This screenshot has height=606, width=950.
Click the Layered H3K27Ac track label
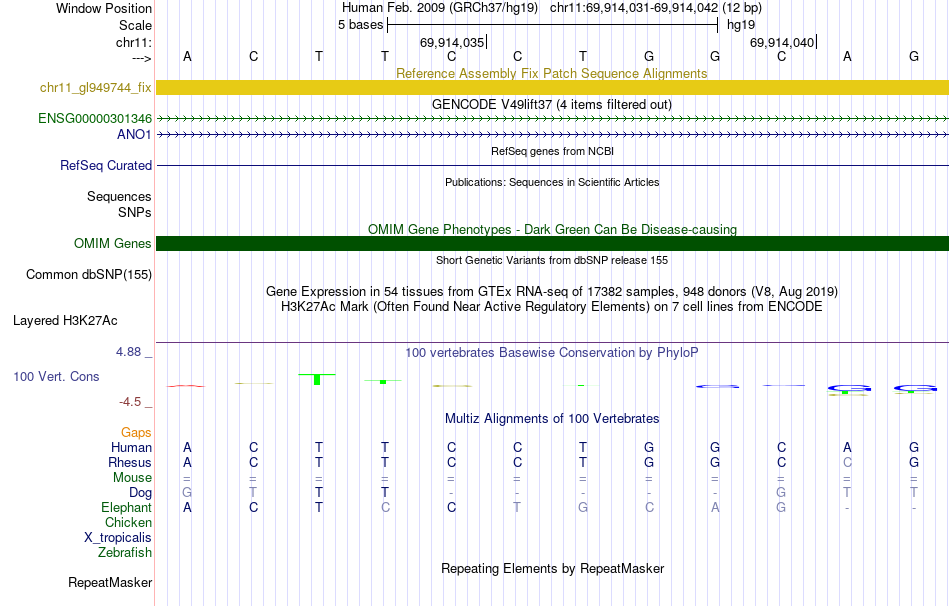point(65,321)
